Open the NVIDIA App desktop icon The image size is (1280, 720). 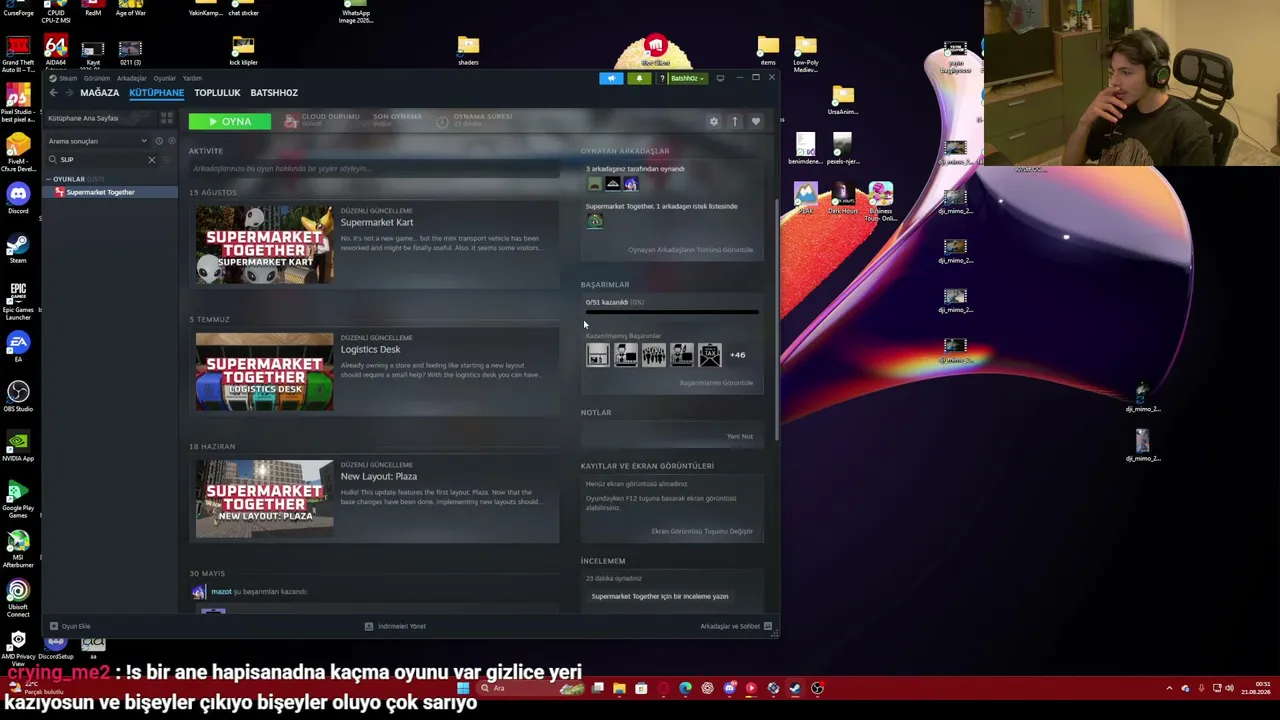click(18, 445)
